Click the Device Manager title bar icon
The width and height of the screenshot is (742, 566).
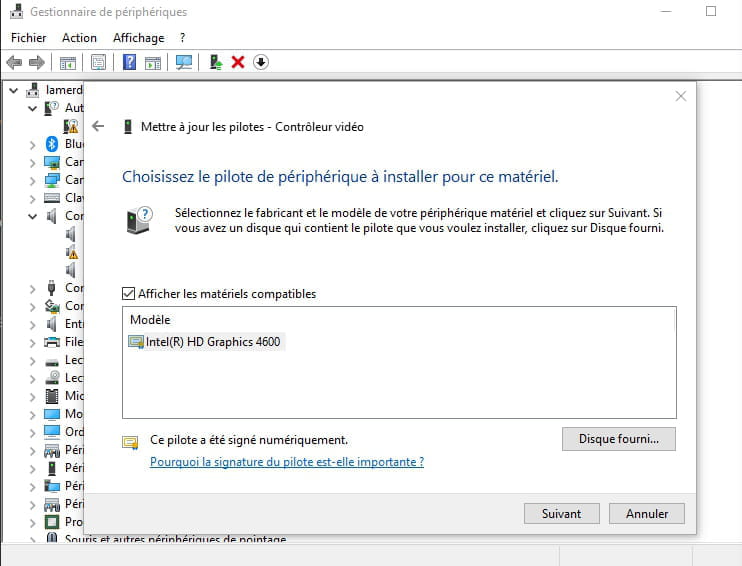(16, 11)
